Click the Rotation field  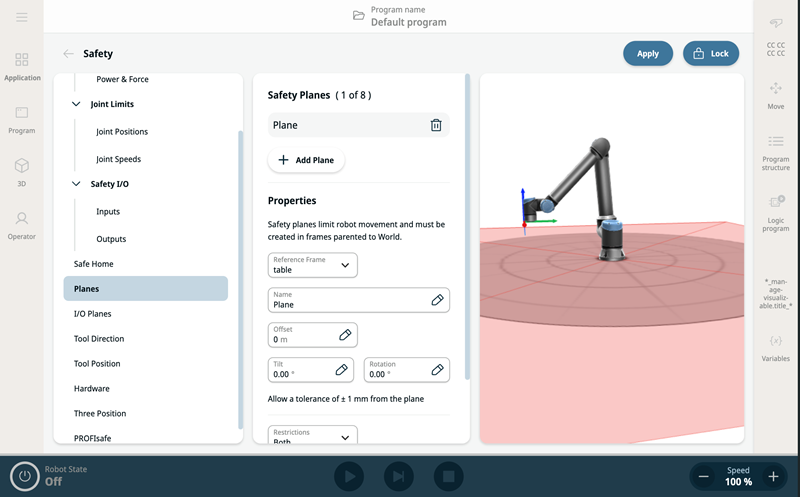(x=406, y=369)
